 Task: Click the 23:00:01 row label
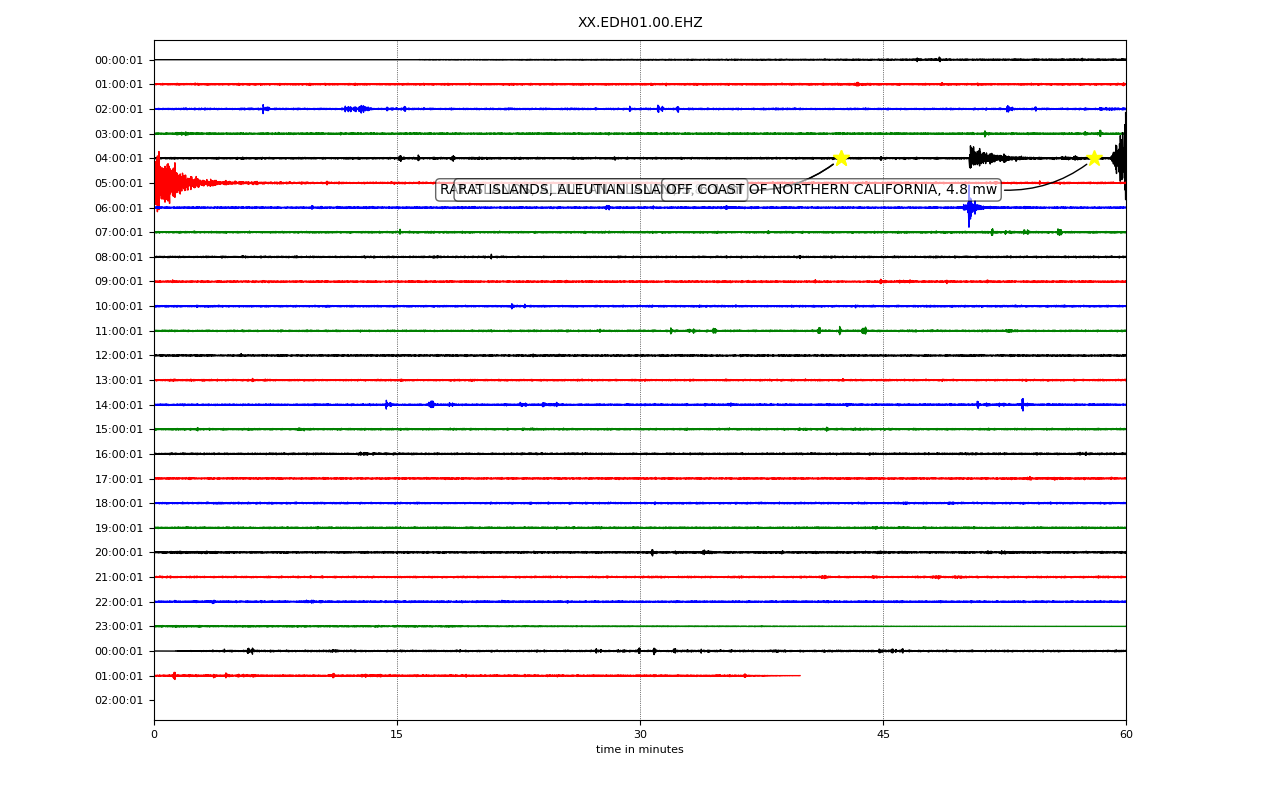[x=119, y=626]
